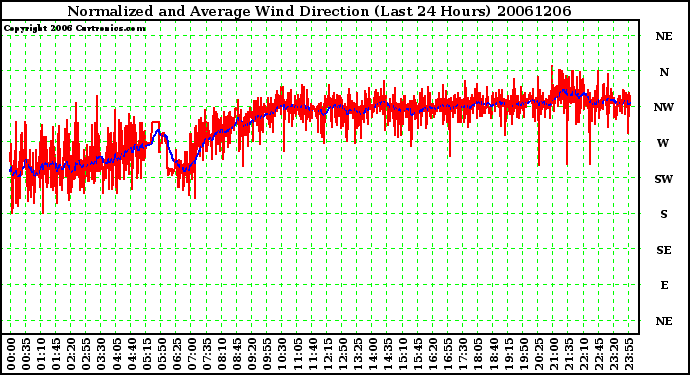
Task: Click the 00:00 time axis label
Action: click(11, 354)
